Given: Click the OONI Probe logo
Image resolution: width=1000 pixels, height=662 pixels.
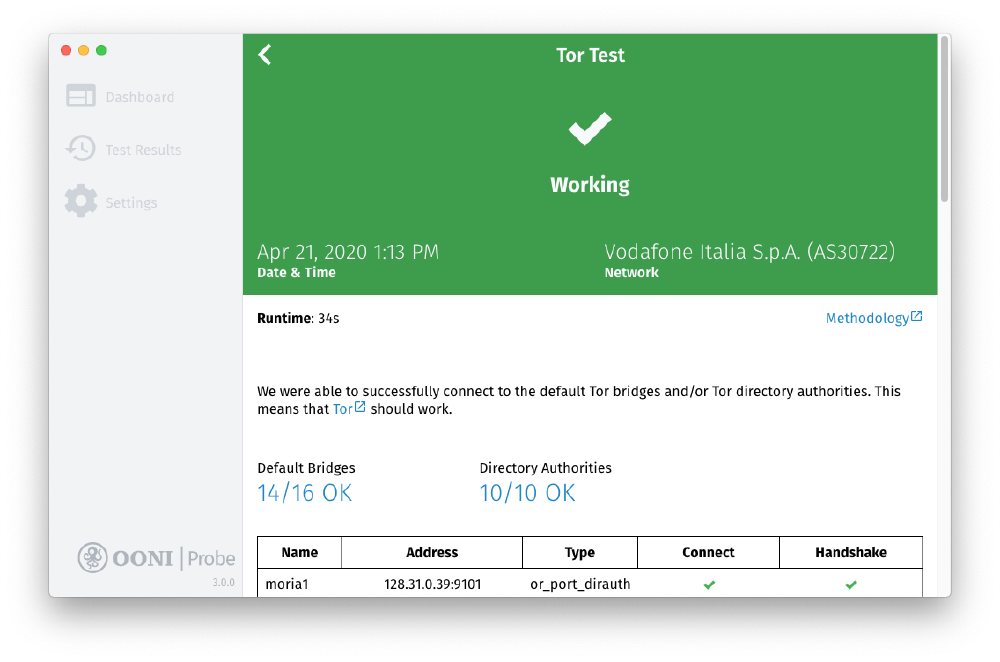Looking at the screenshot, I should click(x=156, y=558).
